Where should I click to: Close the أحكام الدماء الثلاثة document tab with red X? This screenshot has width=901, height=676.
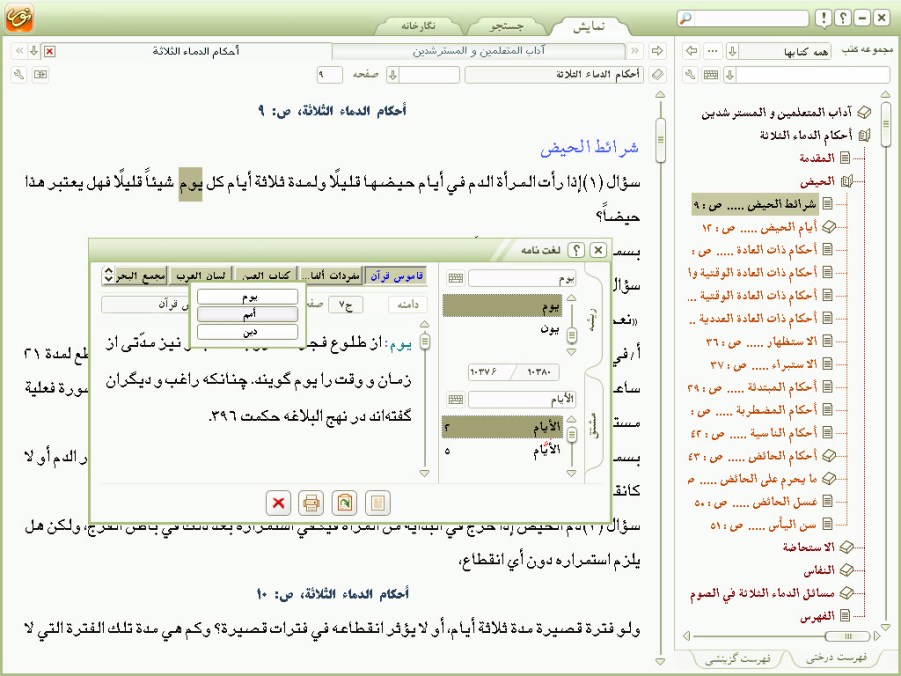[50, 52]
